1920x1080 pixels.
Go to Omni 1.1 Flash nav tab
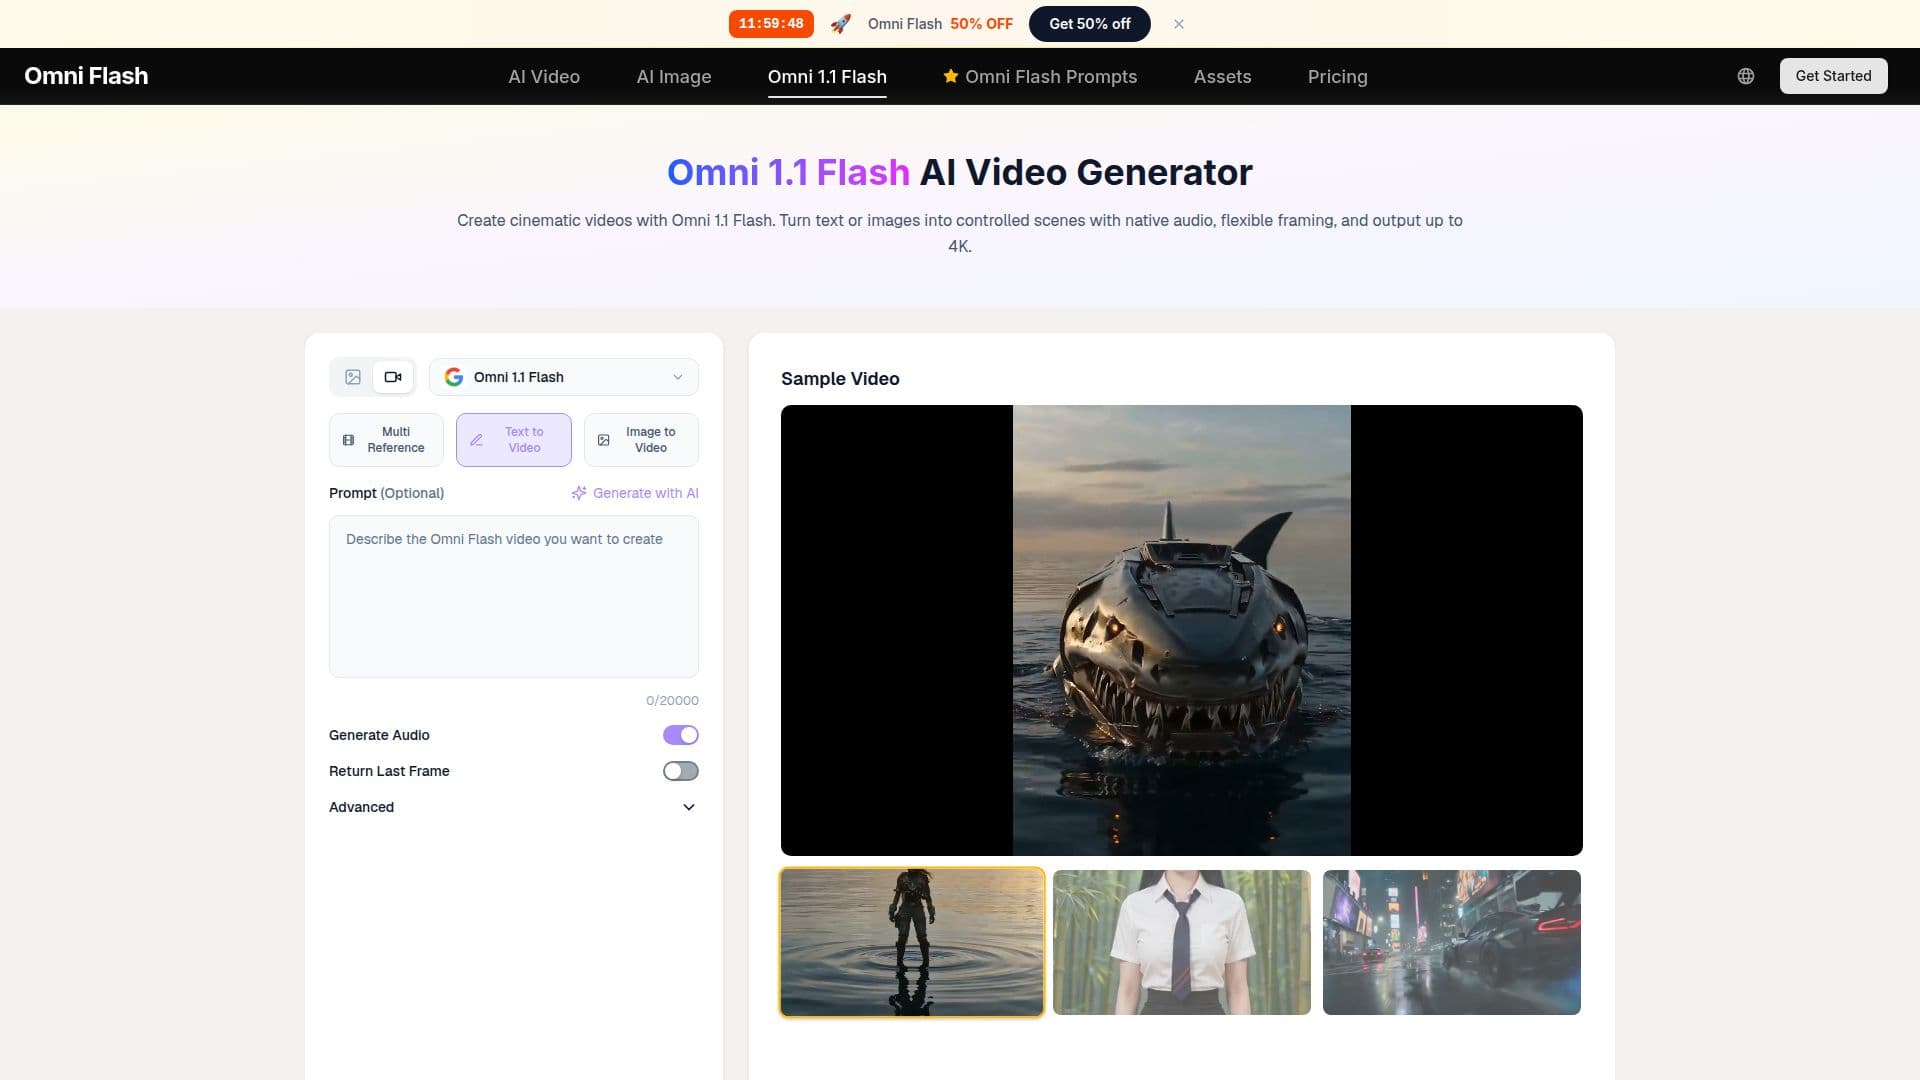[x=827, y=77]
